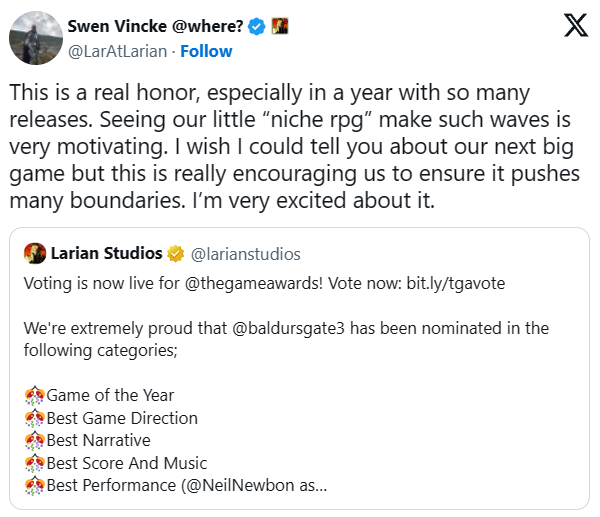Click the X logo in the corner

576,27
